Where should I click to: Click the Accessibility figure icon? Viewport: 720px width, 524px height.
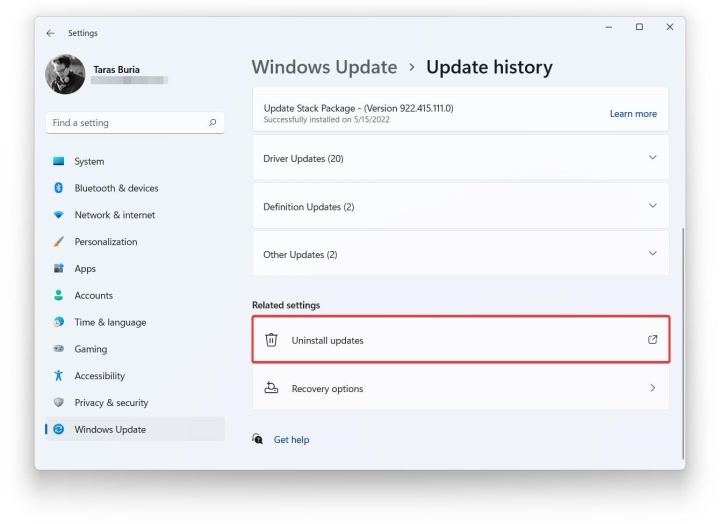[58, 376]
